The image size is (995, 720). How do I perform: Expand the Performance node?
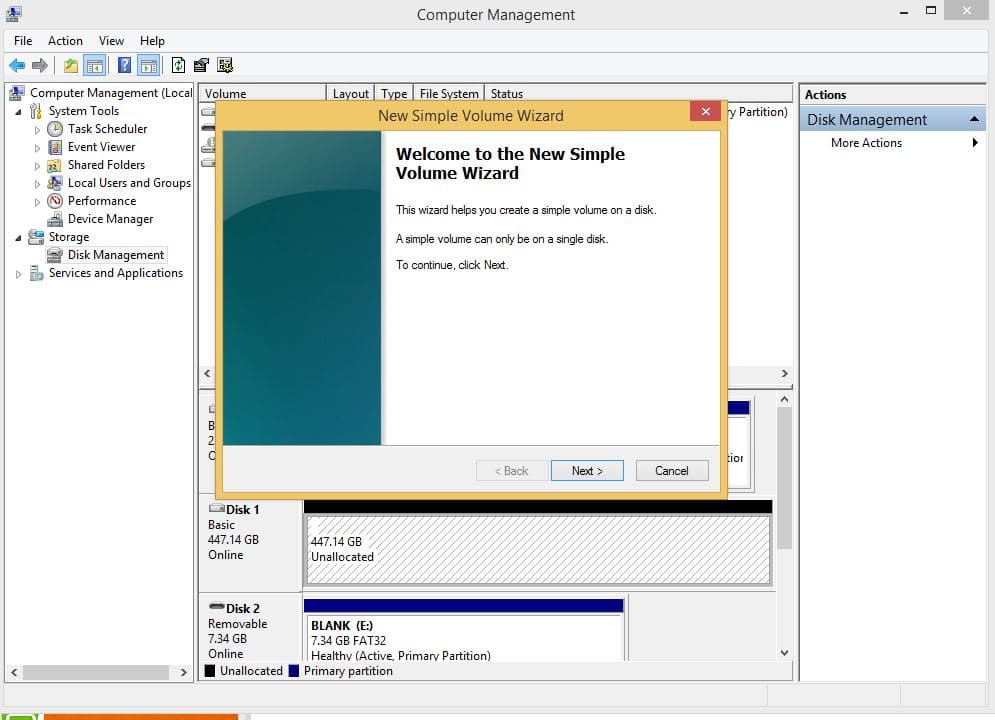[x=37, y=202]
